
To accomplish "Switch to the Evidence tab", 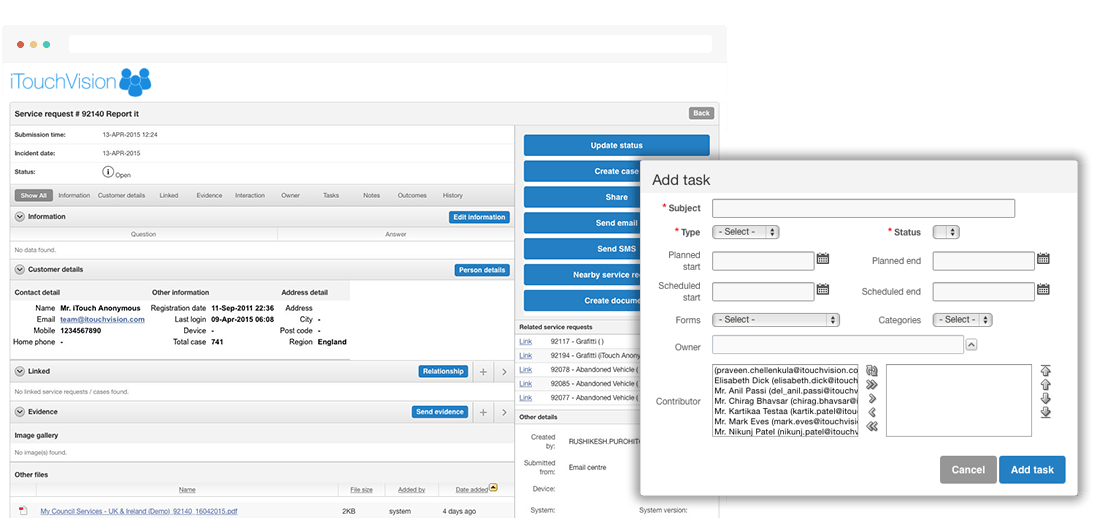I will coord(209,195).
